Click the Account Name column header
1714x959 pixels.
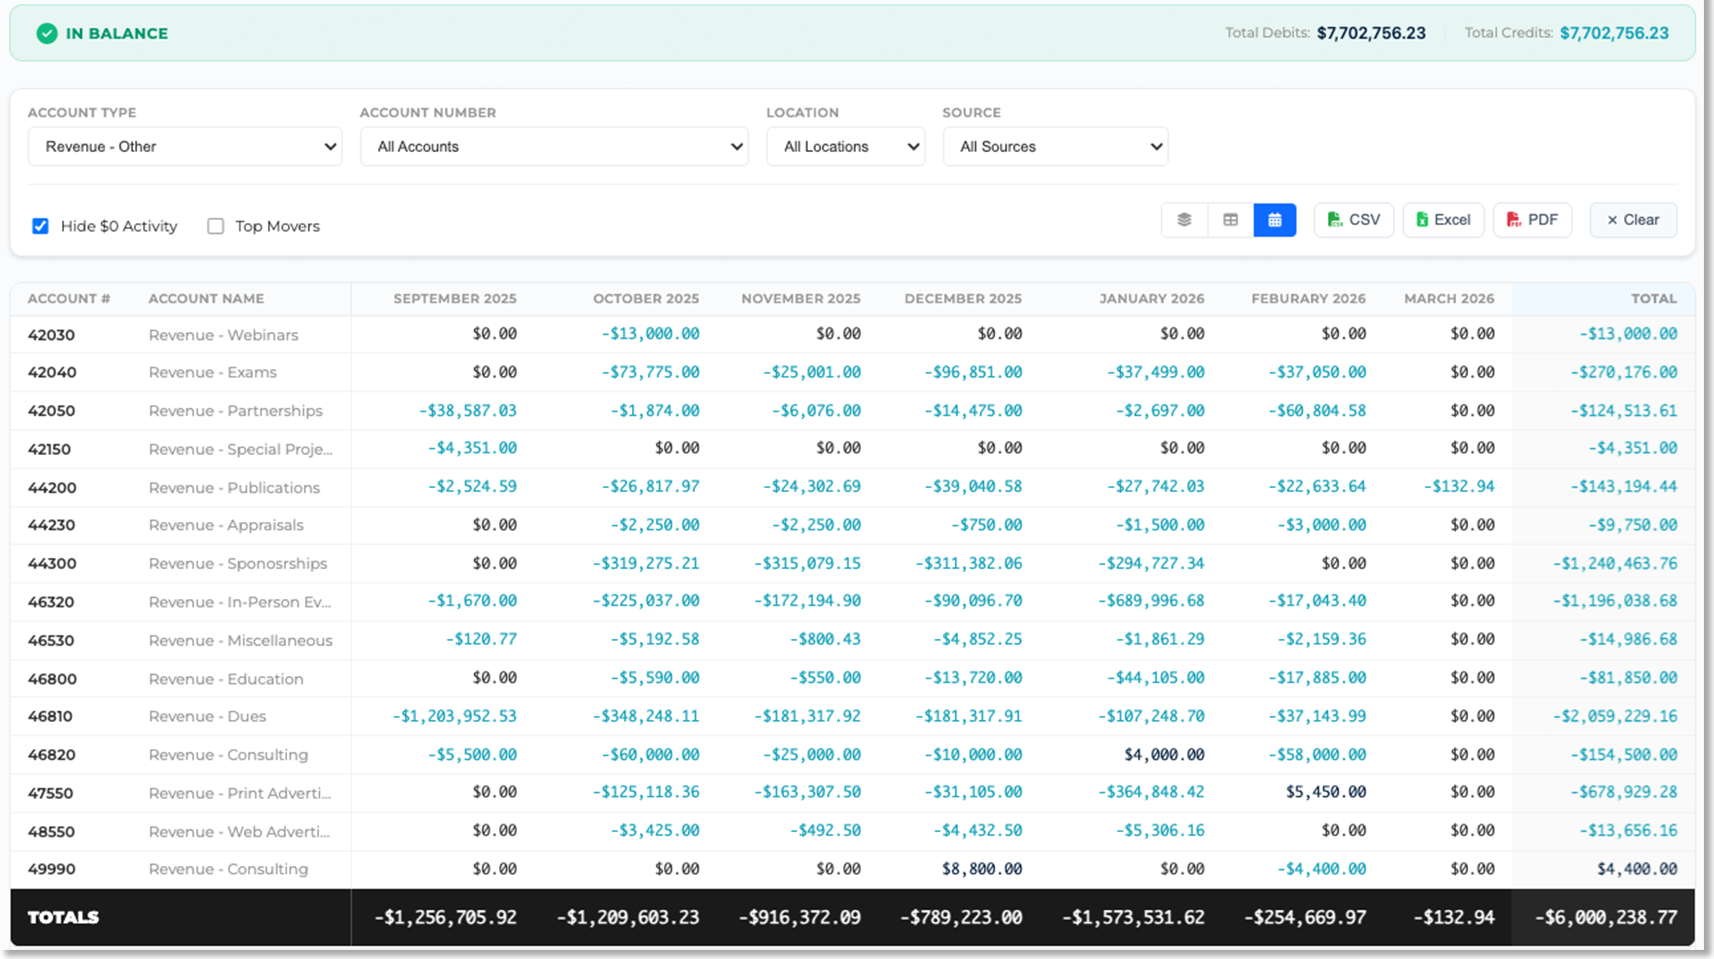tap(206, 298)
